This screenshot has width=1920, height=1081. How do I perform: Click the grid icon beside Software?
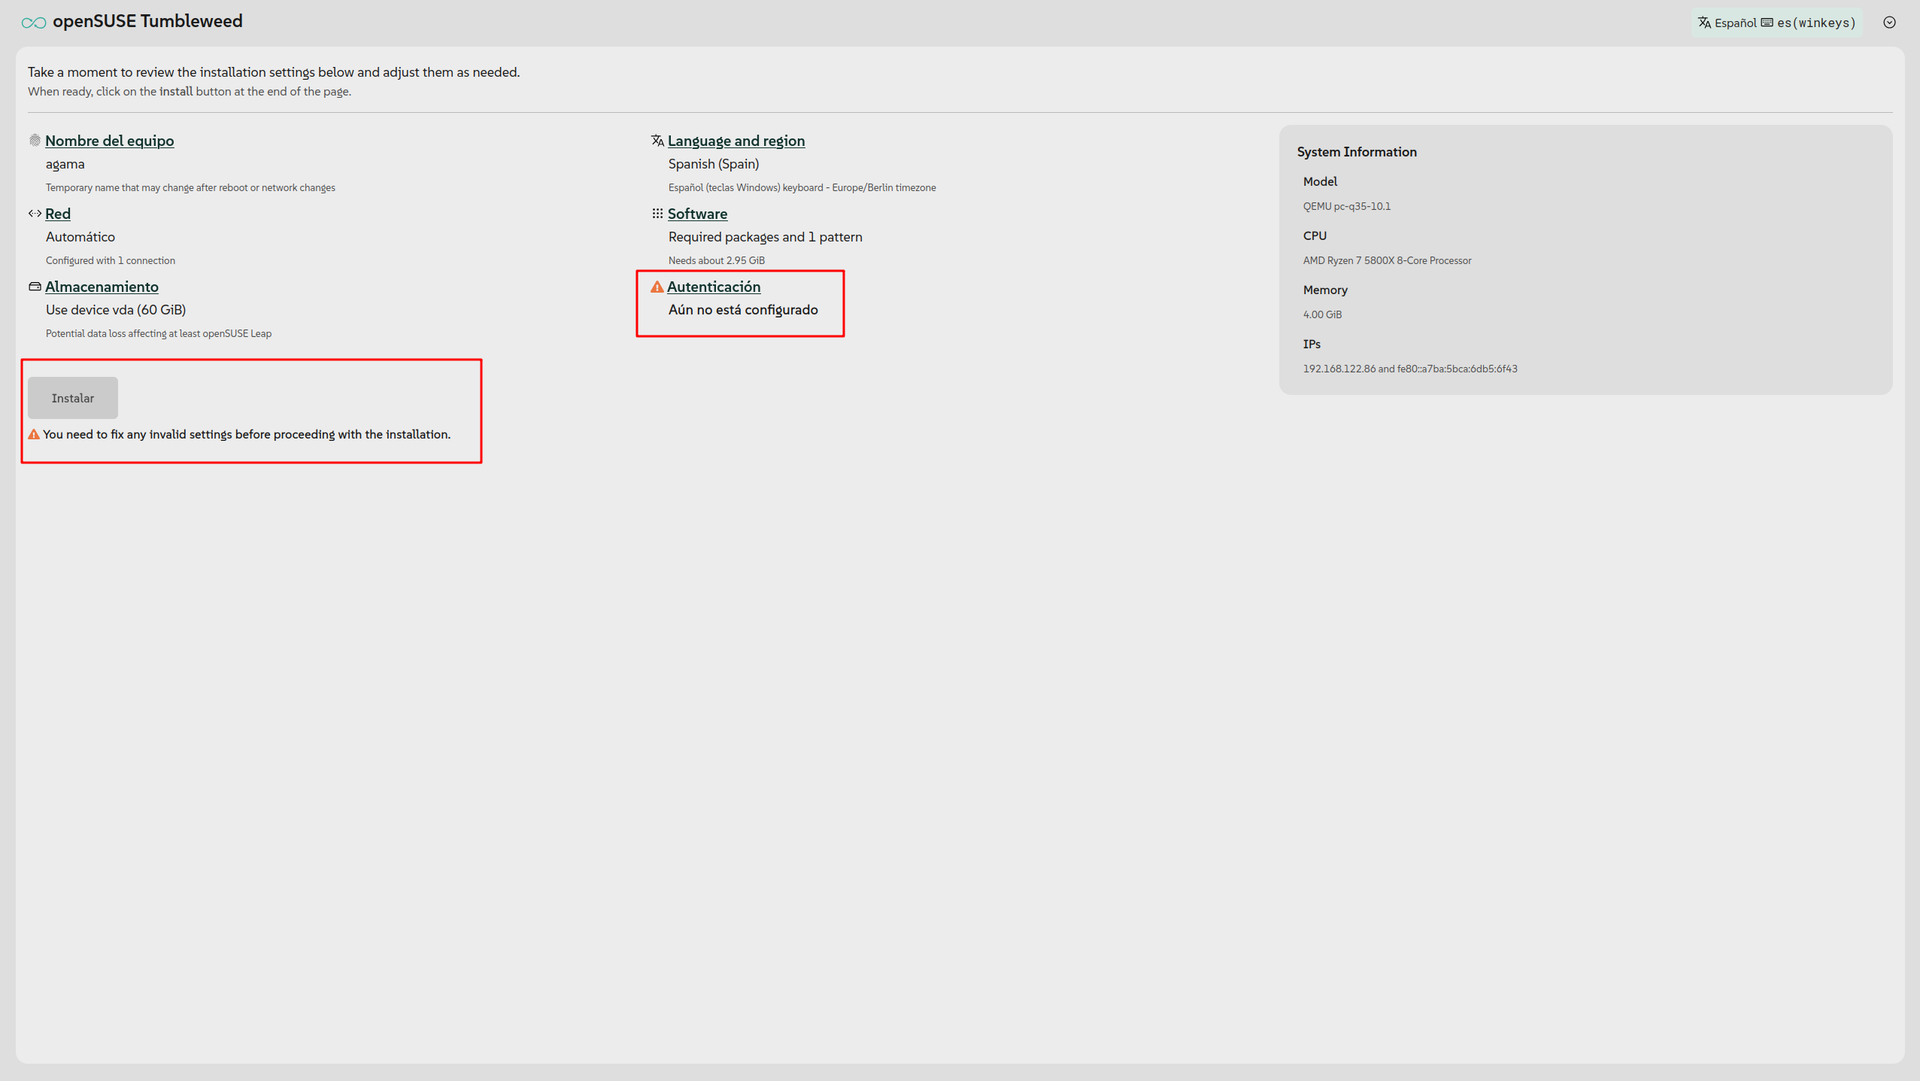tap(657, 214)
